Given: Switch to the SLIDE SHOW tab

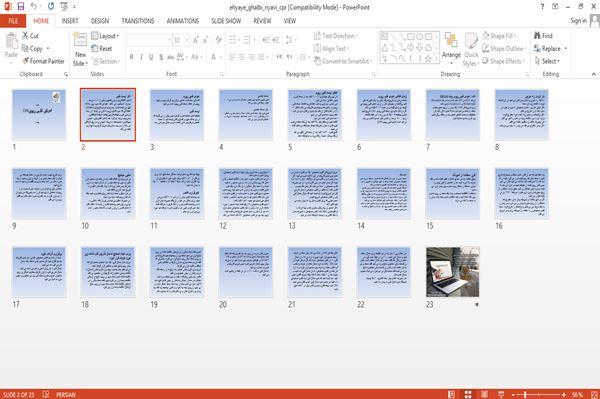Looking at the screenshot, I should [226, 21].
